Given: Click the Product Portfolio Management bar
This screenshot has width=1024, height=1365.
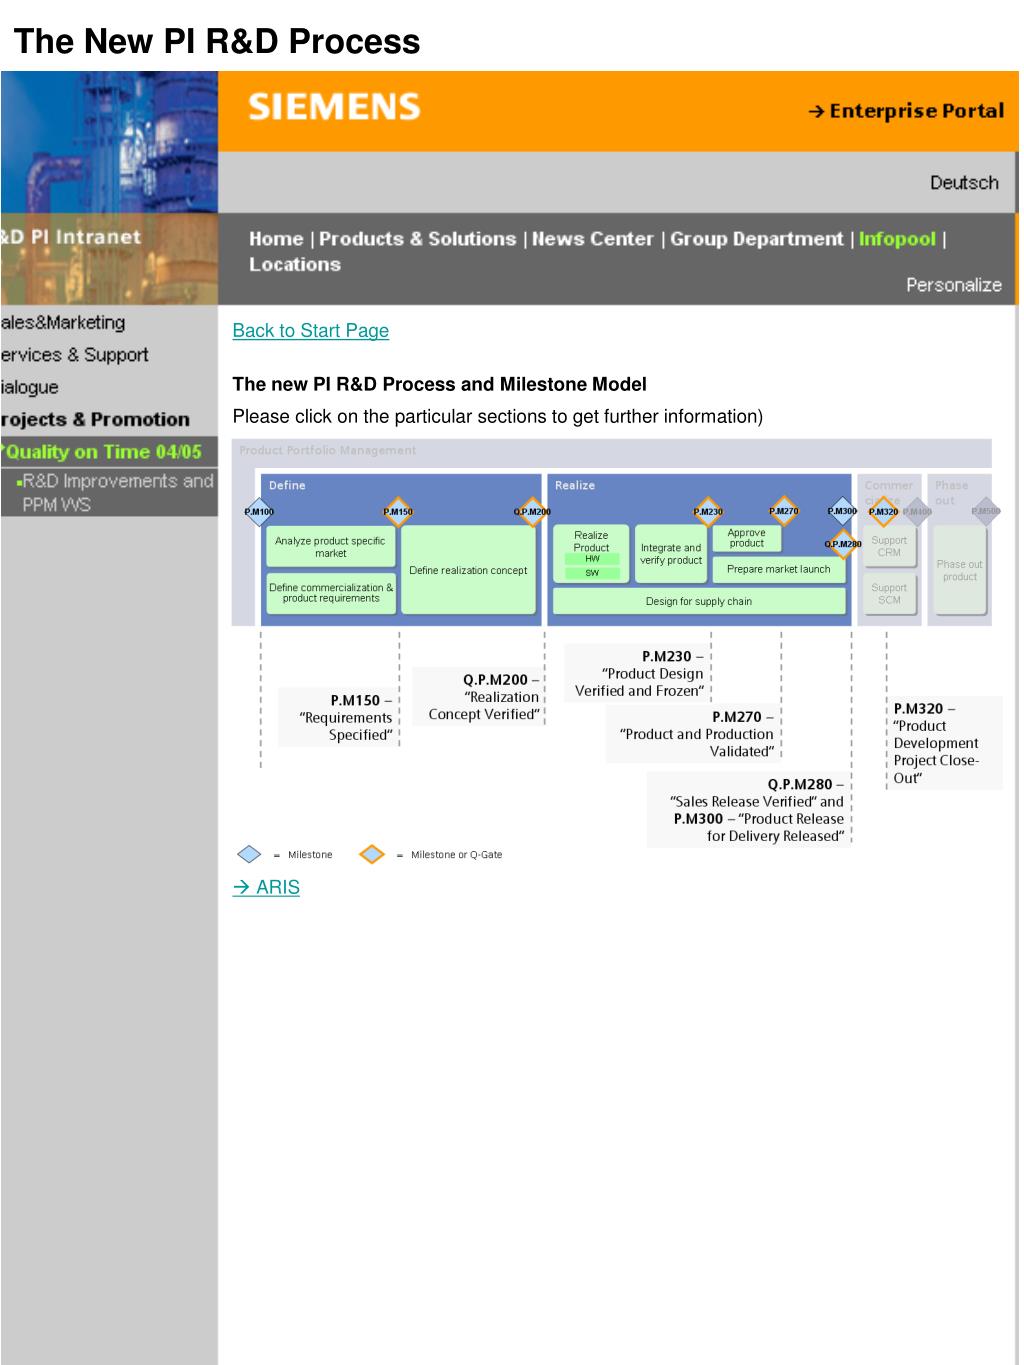Looking at the screenshot, I should (x=611, y=451).
